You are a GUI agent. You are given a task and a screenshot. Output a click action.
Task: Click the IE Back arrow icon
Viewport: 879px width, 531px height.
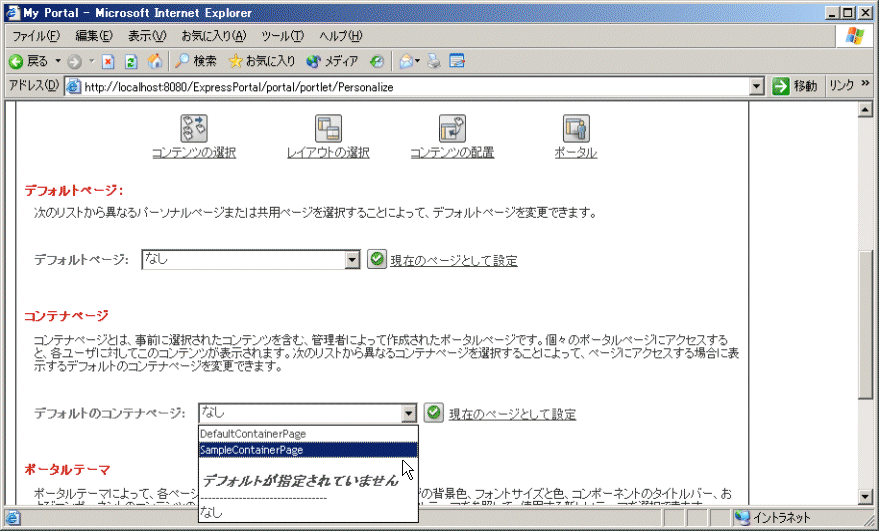pos(16,61)
